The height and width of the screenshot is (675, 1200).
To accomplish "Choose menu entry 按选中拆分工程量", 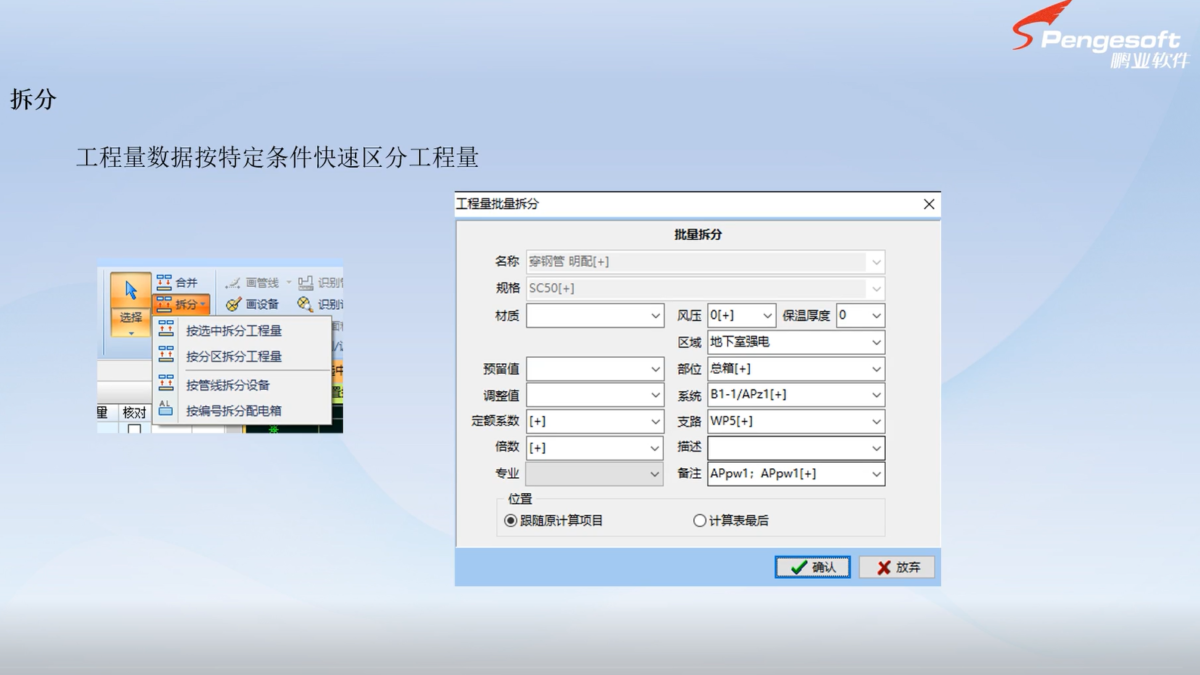I will click(233, 330).
